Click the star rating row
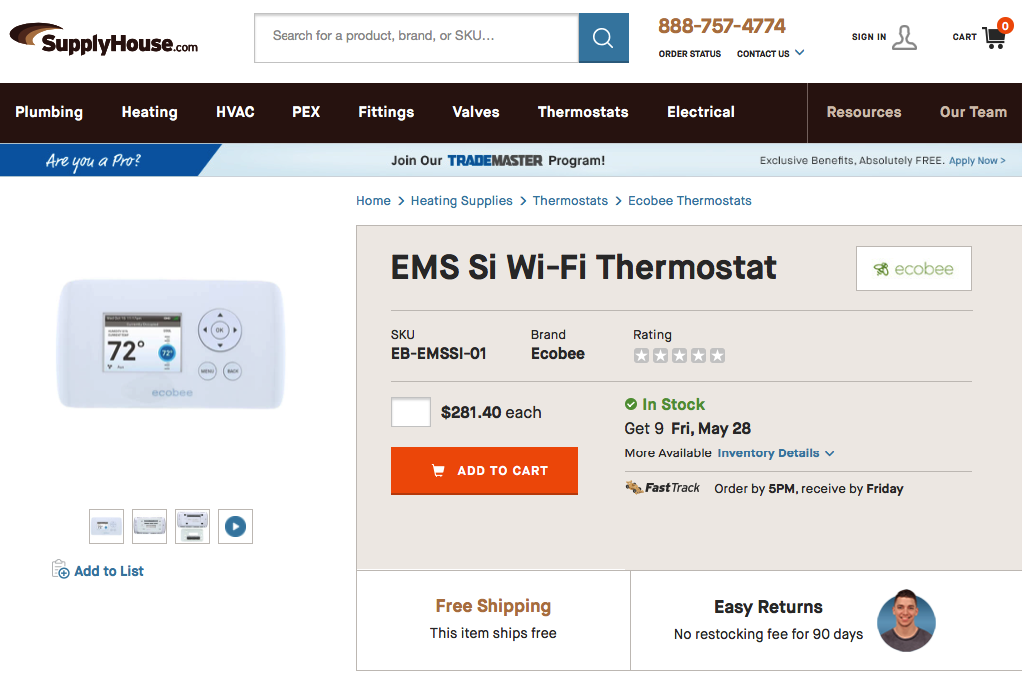Image resolution: width=1022 pixels, height=692 pixels. 679,355
